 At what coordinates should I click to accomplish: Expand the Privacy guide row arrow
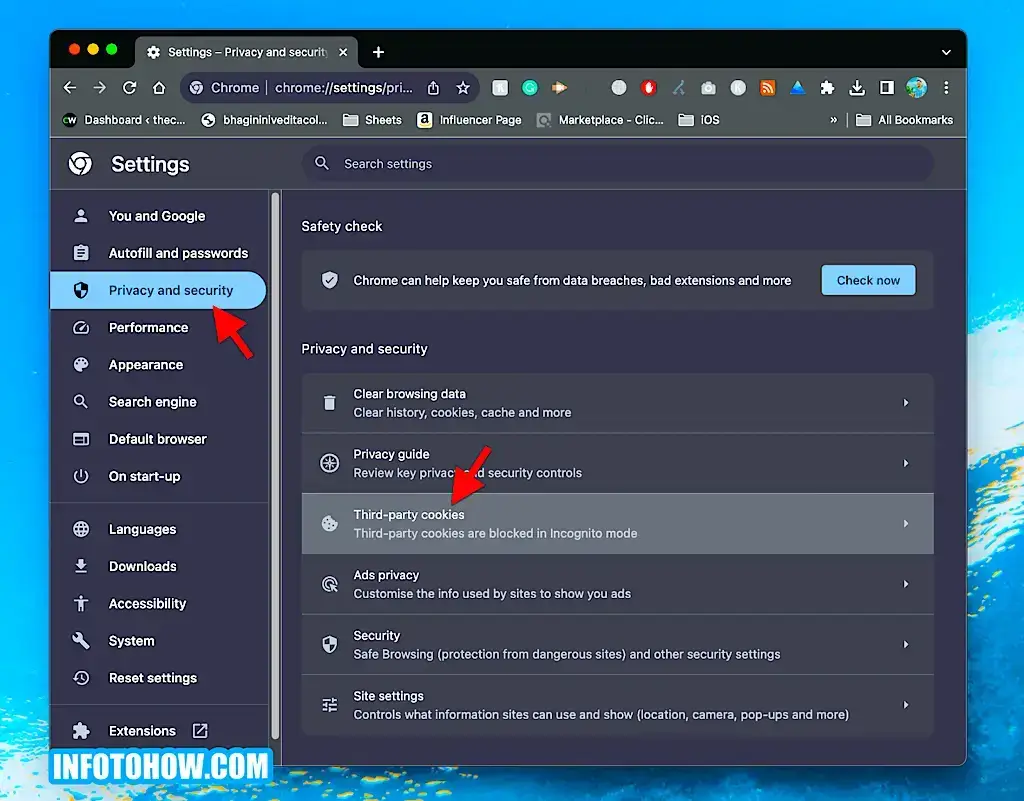click(906, 463)
